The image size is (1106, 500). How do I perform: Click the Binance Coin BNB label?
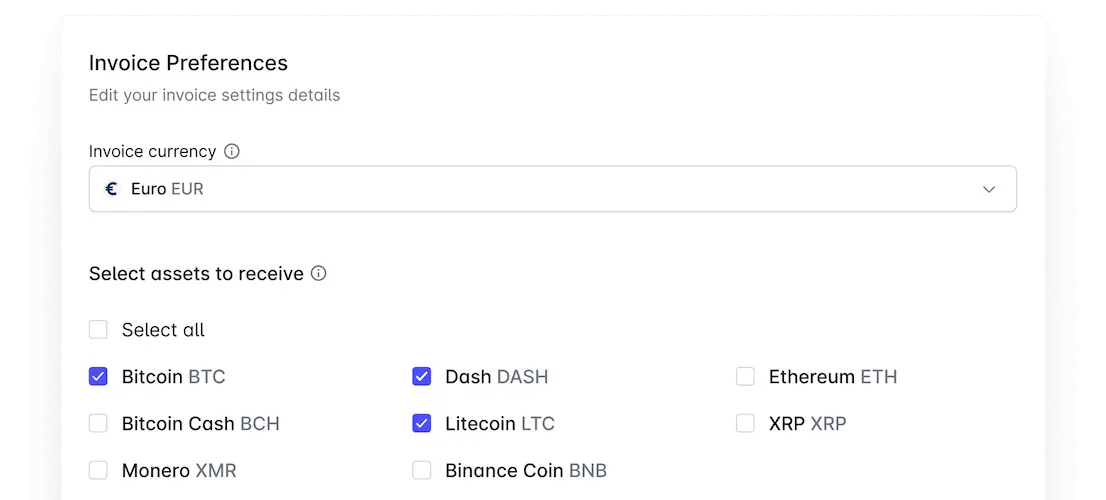[525, 470]
